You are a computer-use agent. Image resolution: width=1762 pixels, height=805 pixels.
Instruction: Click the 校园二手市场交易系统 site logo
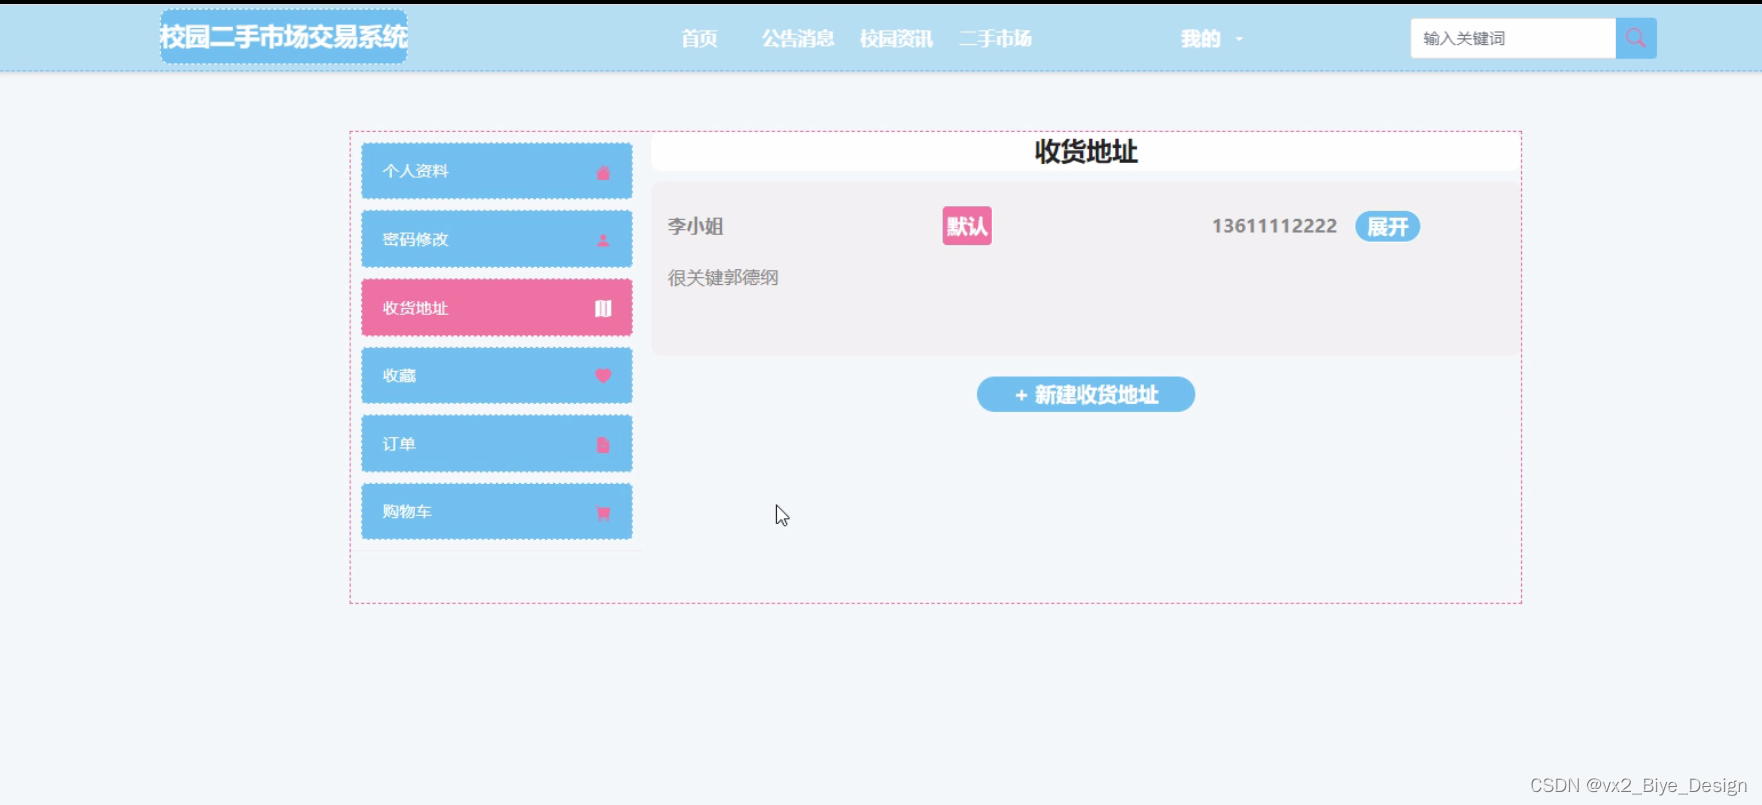284,37
